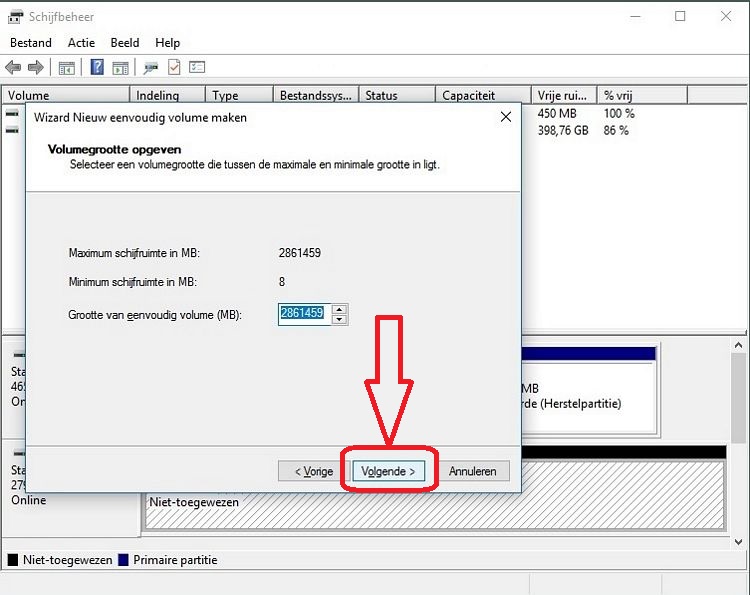Sort by Bestandssys... column header
The height and width of the screenshot is (595, 750).
click(316, 95)
